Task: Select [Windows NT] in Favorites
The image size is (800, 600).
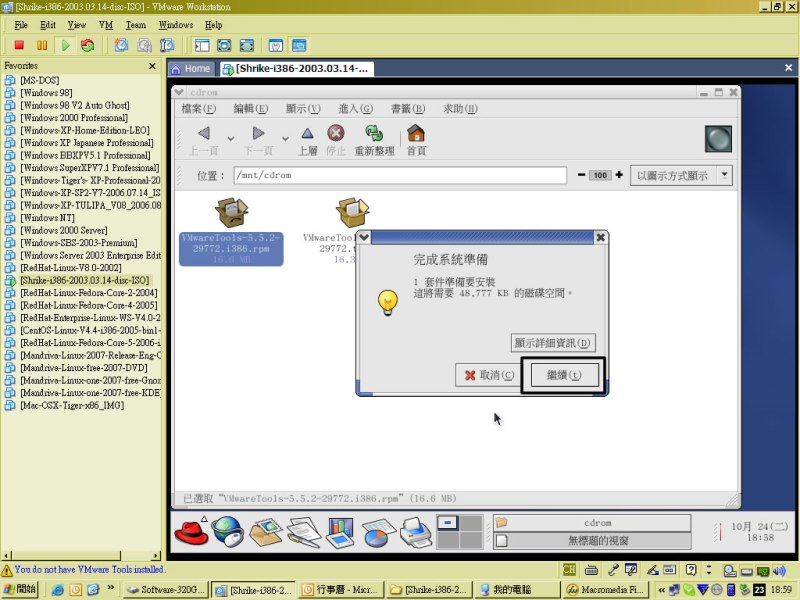Action: click(x=47, y=218)
